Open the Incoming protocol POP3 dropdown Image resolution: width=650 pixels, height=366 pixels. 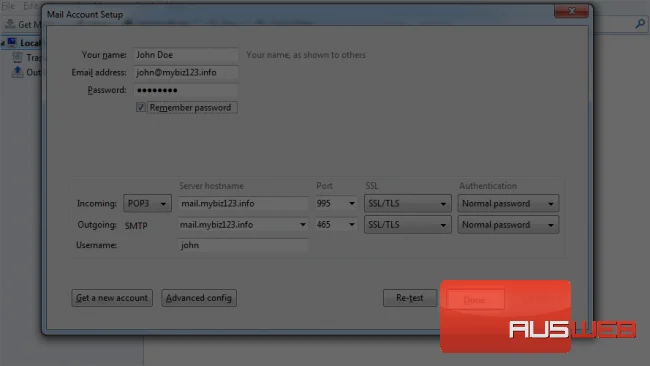[x=147, y=204]
